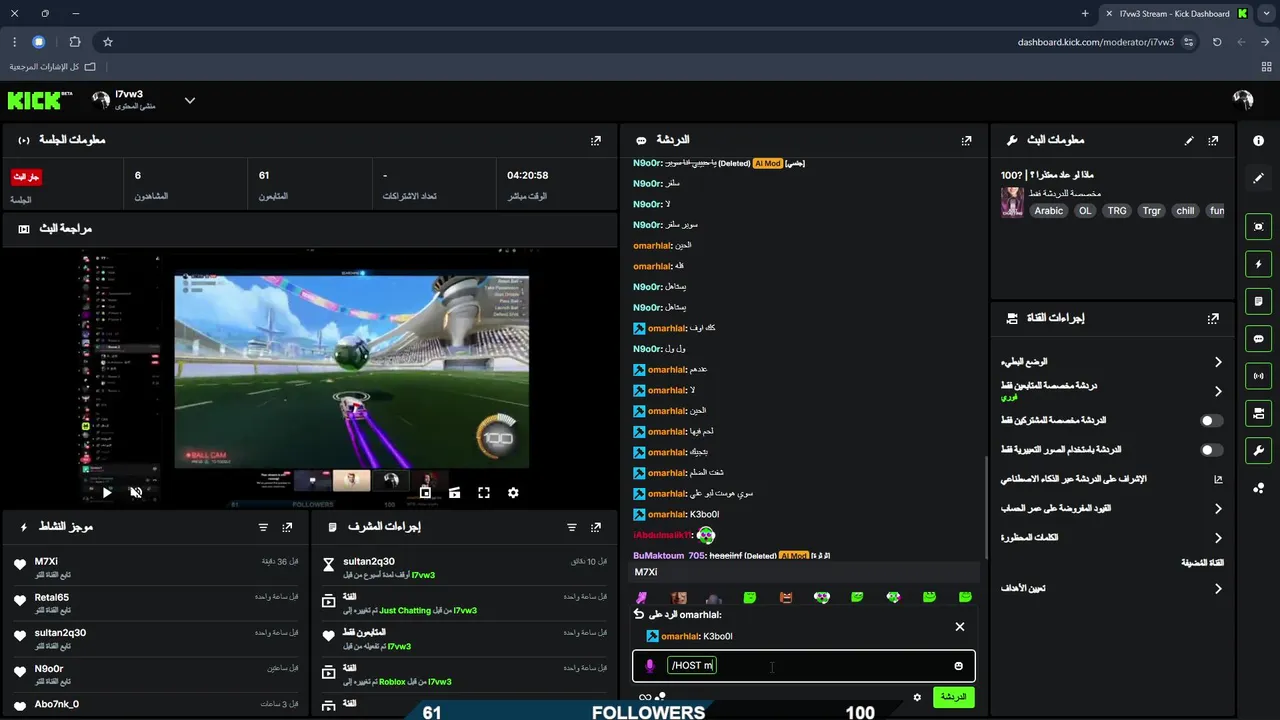Toggle activity feed lightning widget in sidebar
The width and height of the screenshot is (1280, 720).
1258,264
